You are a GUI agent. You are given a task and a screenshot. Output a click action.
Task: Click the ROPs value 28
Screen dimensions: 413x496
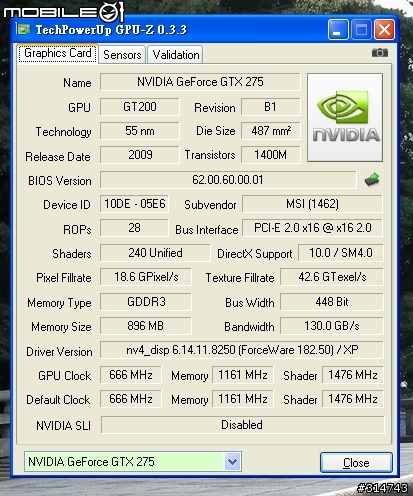(134, 228)
